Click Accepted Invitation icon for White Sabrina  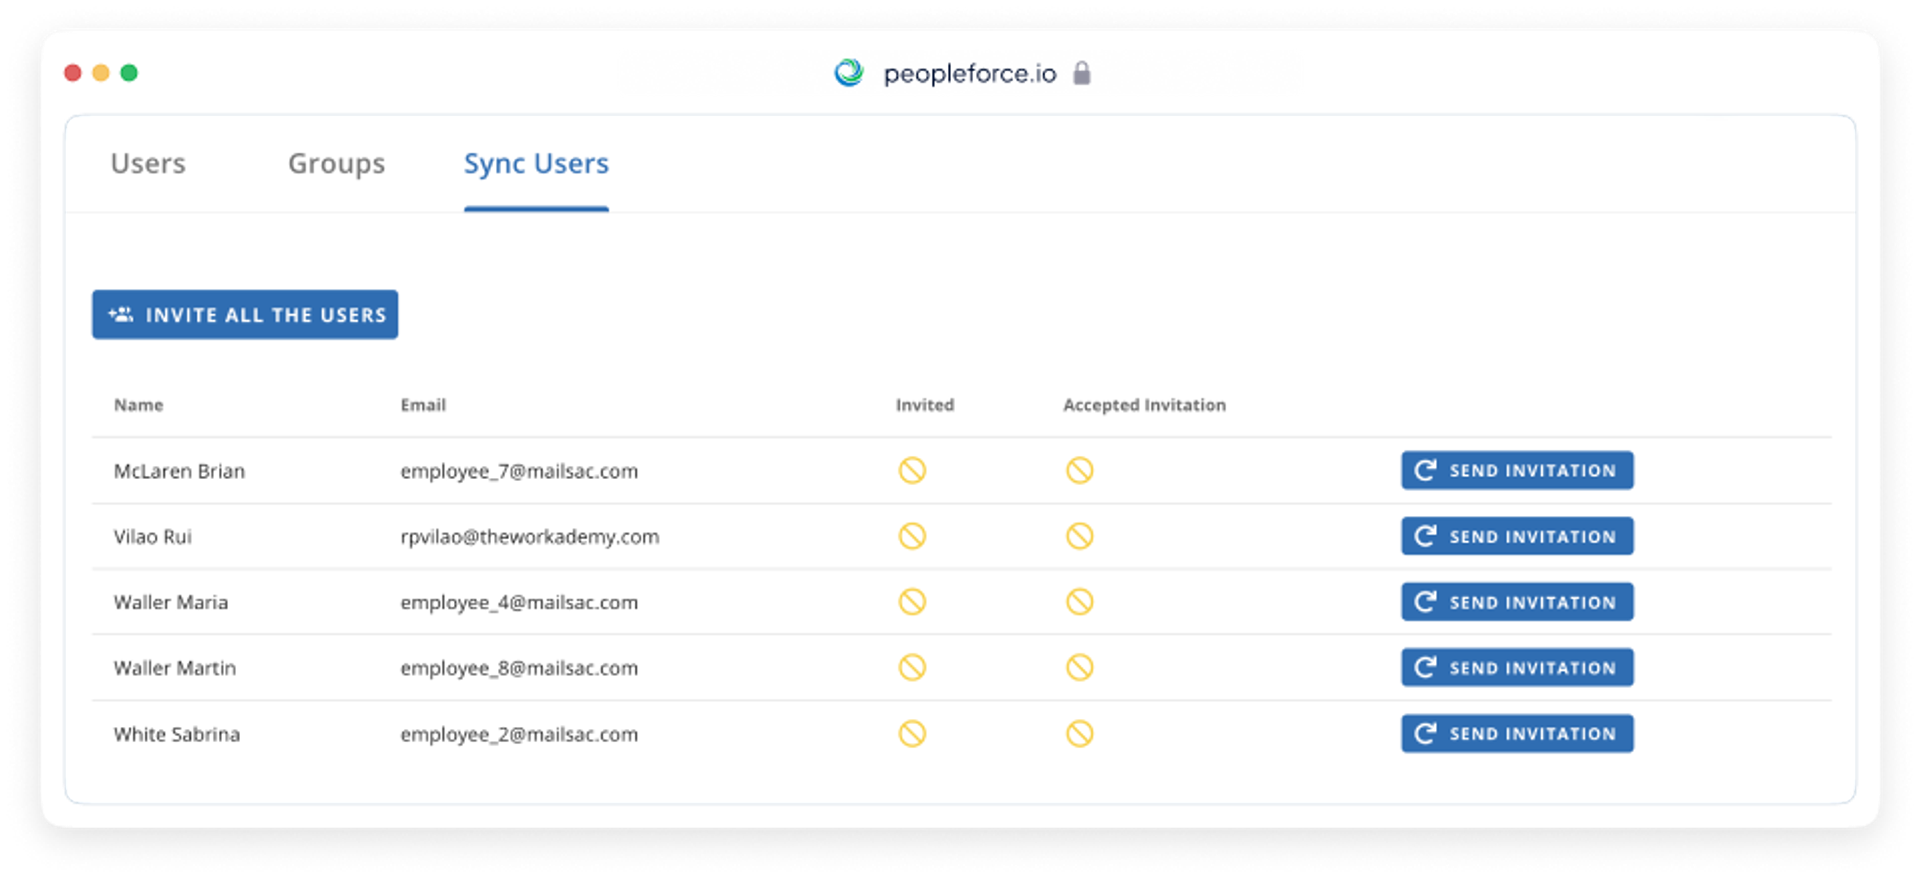pos(1080,733)
